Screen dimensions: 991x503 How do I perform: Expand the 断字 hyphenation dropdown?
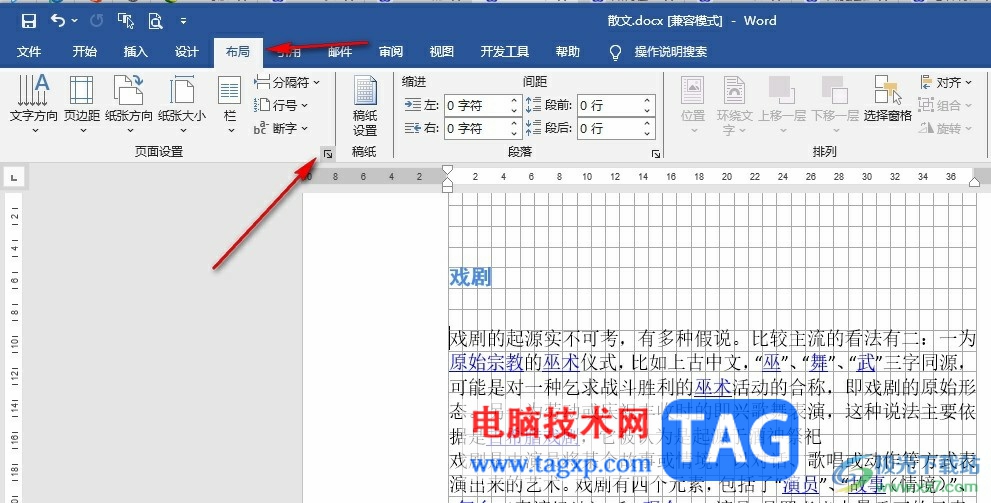coord(281,128)
